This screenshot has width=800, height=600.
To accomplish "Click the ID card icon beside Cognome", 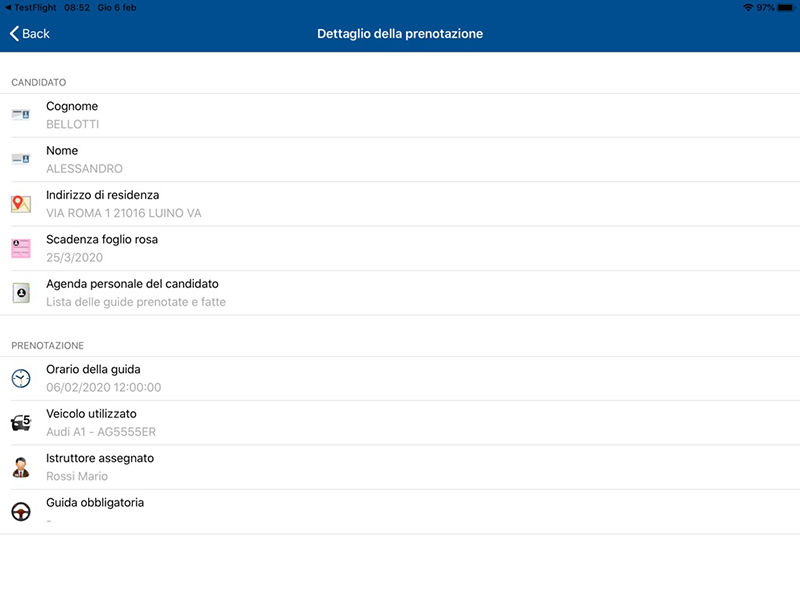I will [21, 115].
